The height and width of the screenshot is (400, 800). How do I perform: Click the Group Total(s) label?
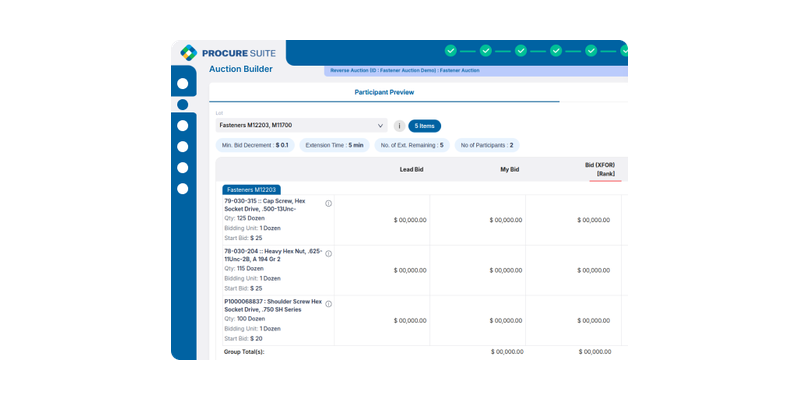coord(244,352)
